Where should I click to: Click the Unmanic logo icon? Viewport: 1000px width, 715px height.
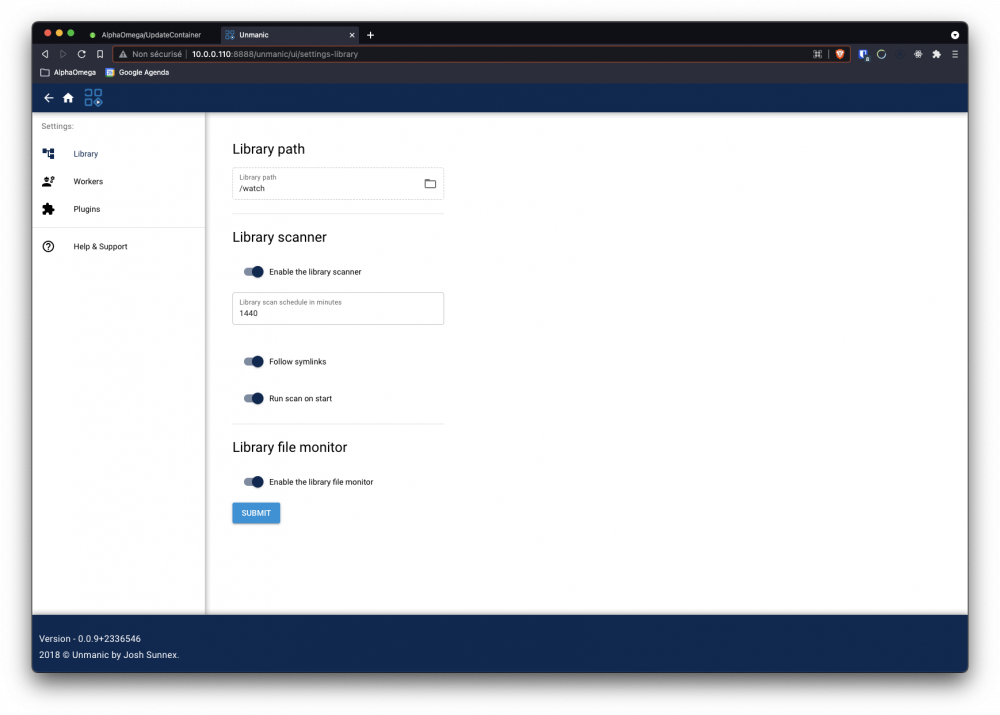93,98
